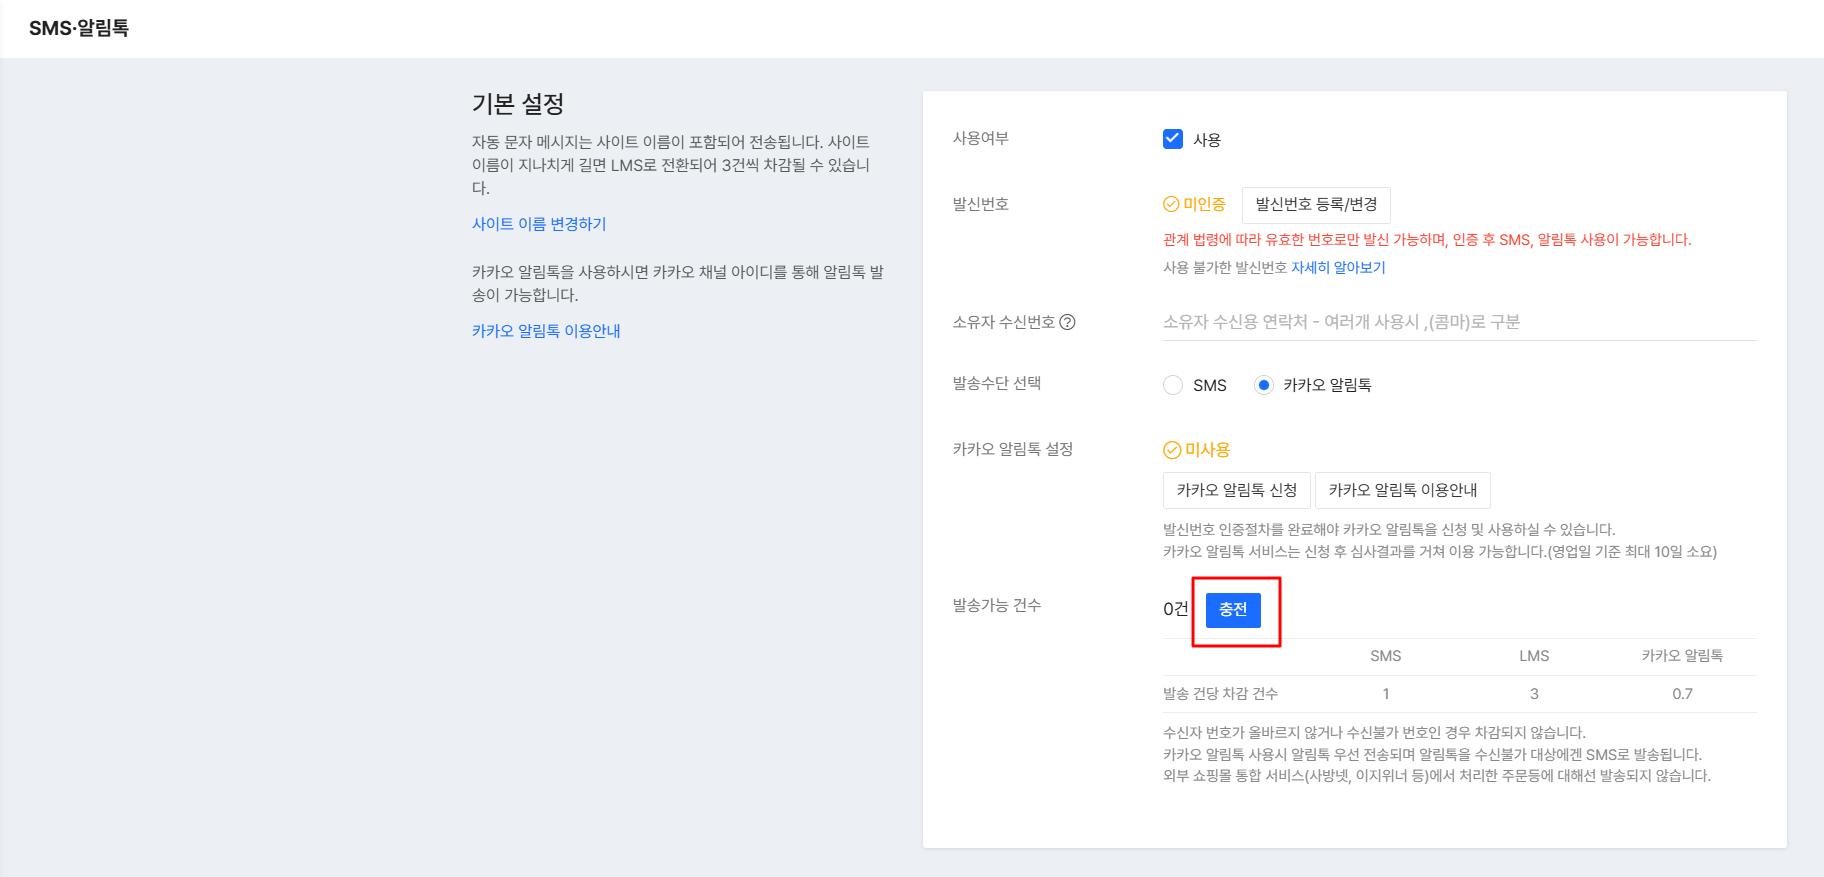The width and height of the screenshot is (1824, 877).
Task: Click the 카카오 알림톡 이용안내 button
Action: [1402, 490]
